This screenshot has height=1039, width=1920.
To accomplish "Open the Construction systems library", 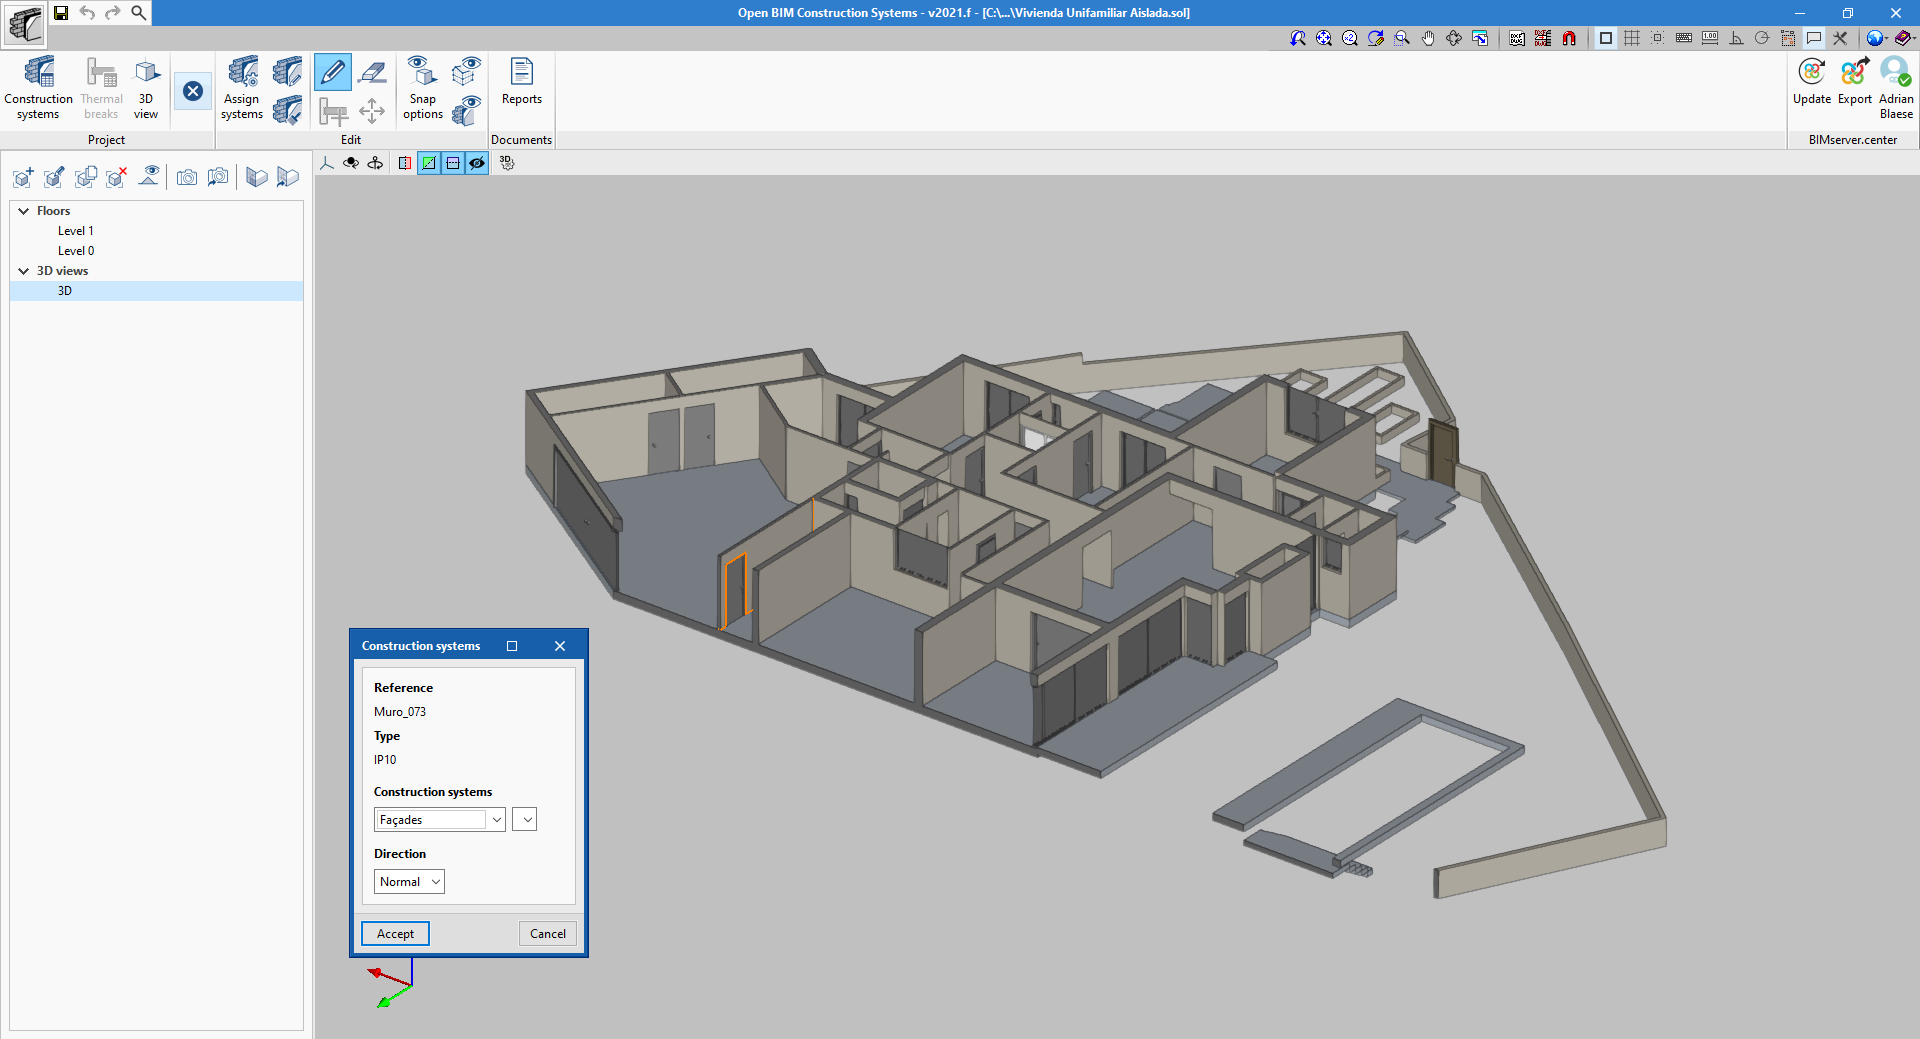I will [x=38, y=88].
